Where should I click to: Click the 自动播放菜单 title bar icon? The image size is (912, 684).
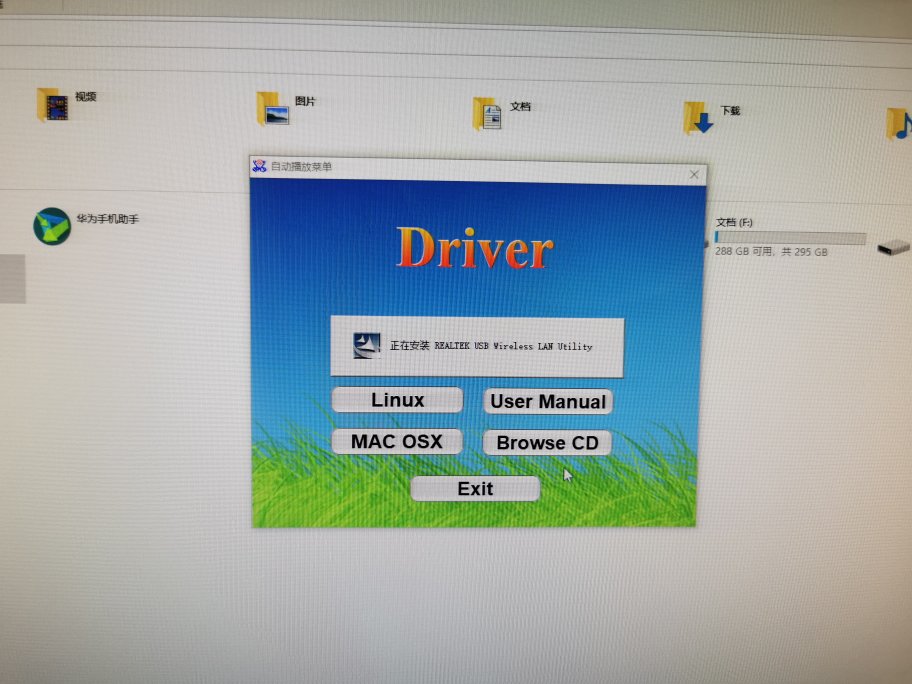click(x=259, y=166)
